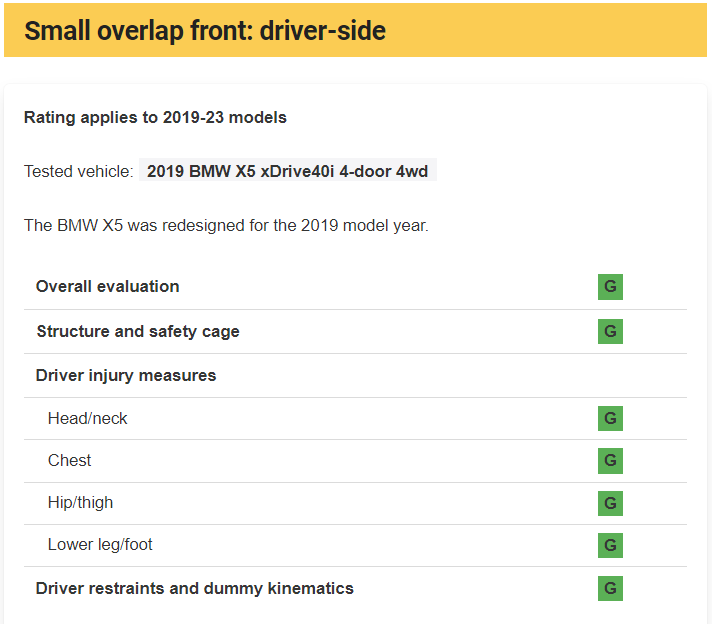Click the Structure and safety cage G badge
Image resolution: width=712 pixels, height=624 pixels.
(x=610, y=331)
